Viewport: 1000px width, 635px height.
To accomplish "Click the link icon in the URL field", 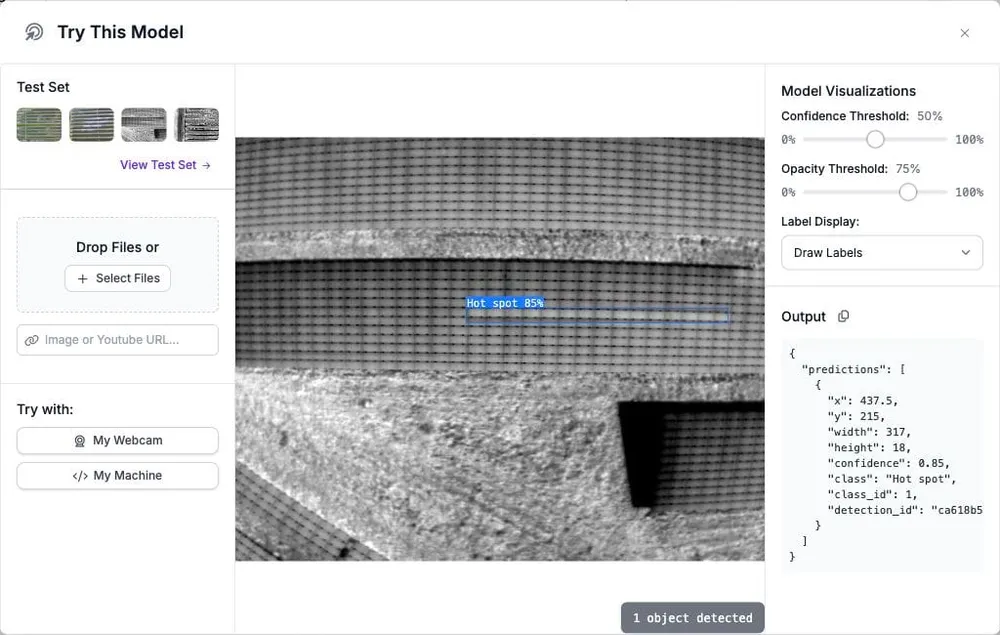I will [x=31, y=340].
